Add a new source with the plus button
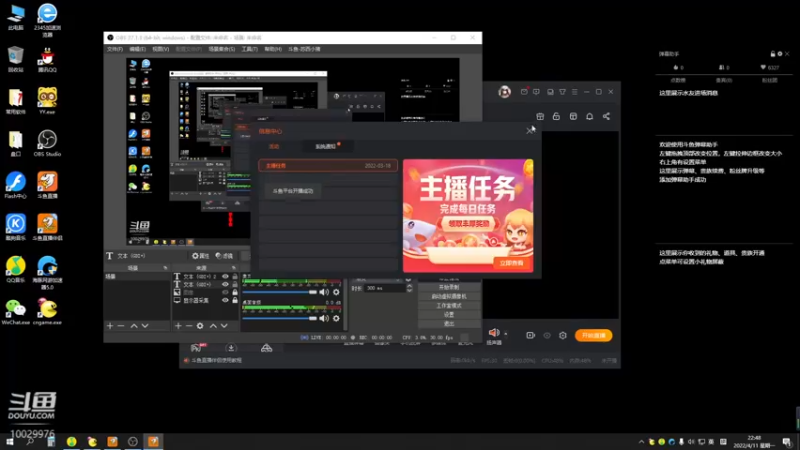Screen dimensions: 800x450 pos(178,326)
